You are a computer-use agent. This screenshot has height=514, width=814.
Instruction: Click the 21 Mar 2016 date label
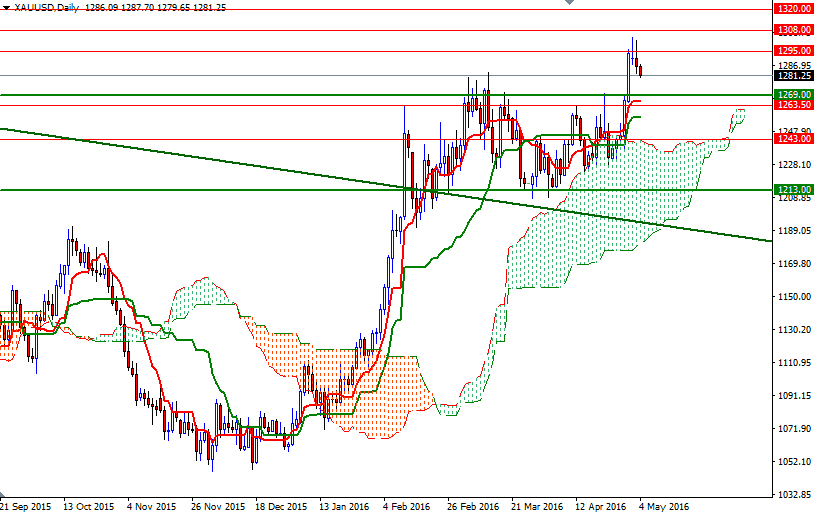coord(537,506)
